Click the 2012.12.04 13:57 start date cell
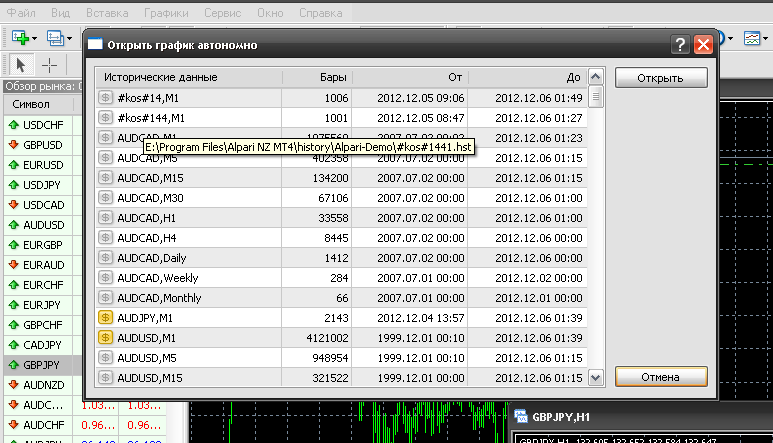The height and width of the screenshot is (443, 773). 421,318
